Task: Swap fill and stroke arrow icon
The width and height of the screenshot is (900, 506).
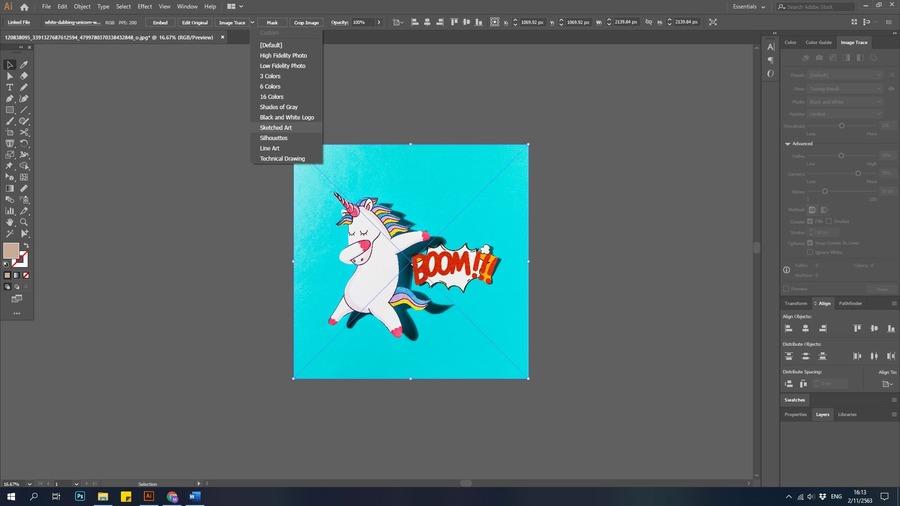Action: (26, 246)
